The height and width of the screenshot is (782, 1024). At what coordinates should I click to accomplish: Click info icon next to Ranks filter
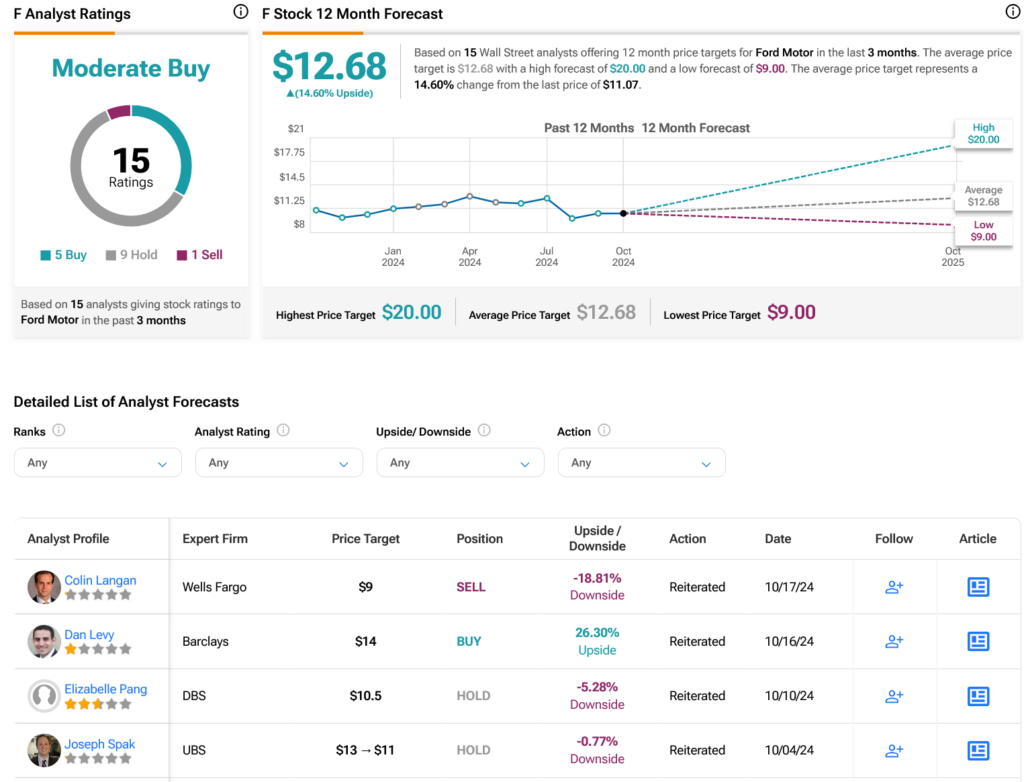(58, 431)
